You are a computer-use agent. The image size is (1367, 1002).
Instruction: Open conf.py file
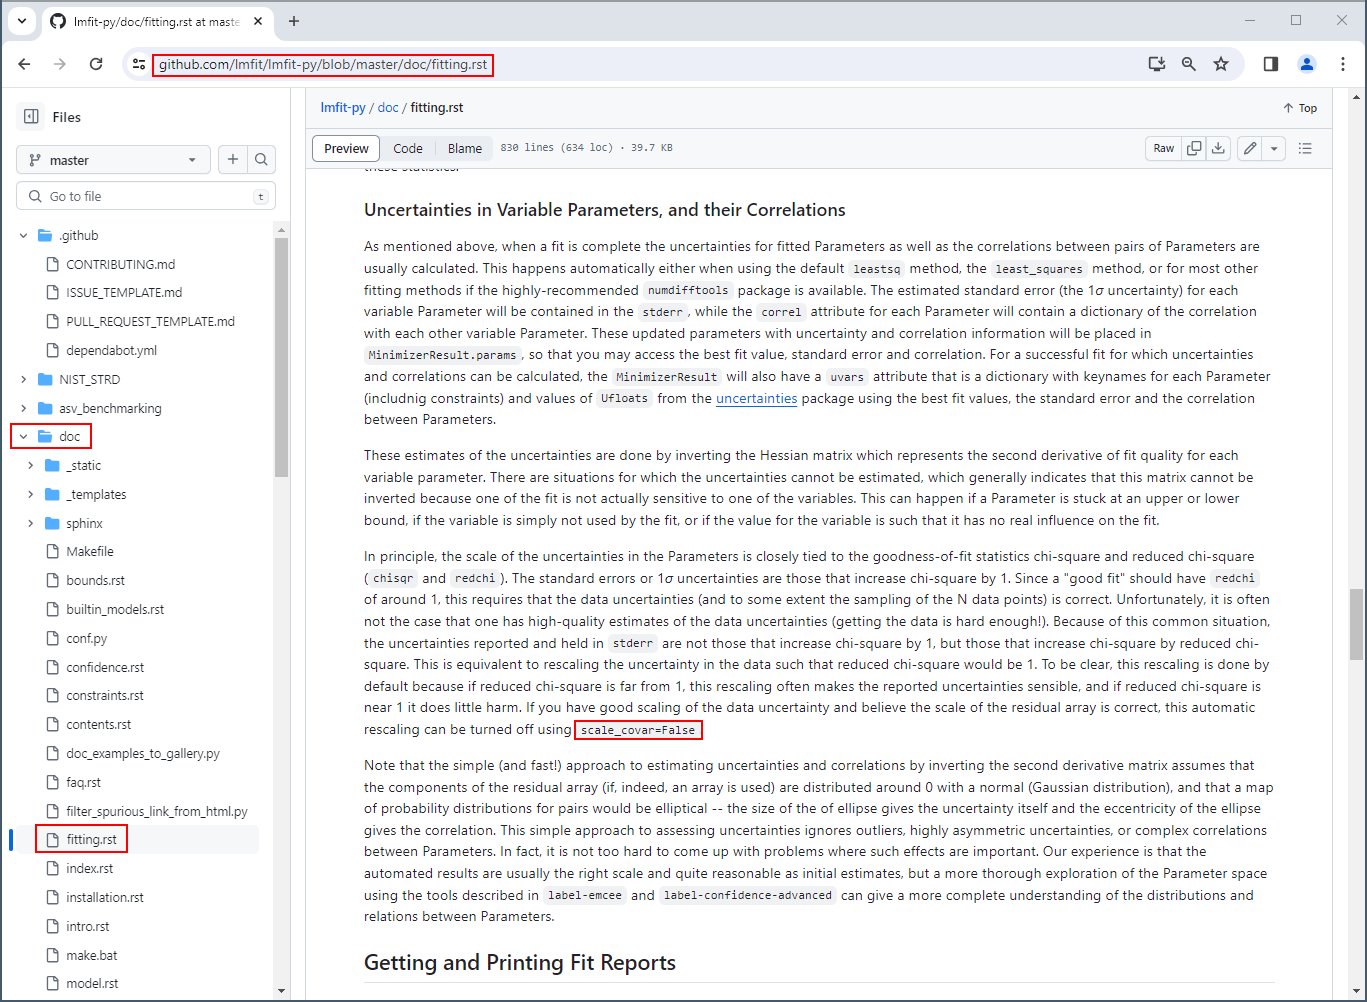[x=86, y=639]
